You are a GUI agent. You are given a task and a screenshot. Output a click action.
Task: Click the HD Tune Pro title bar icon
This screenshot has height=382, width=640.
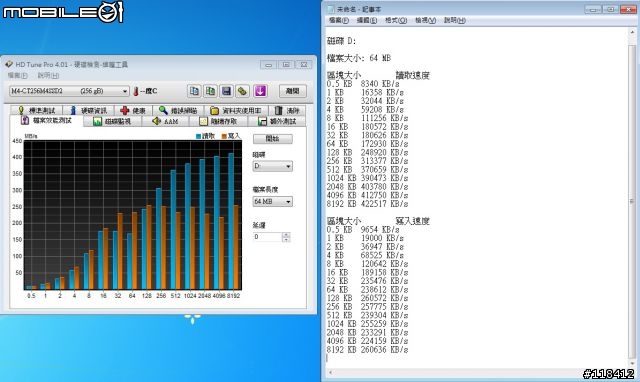(9, 64)
